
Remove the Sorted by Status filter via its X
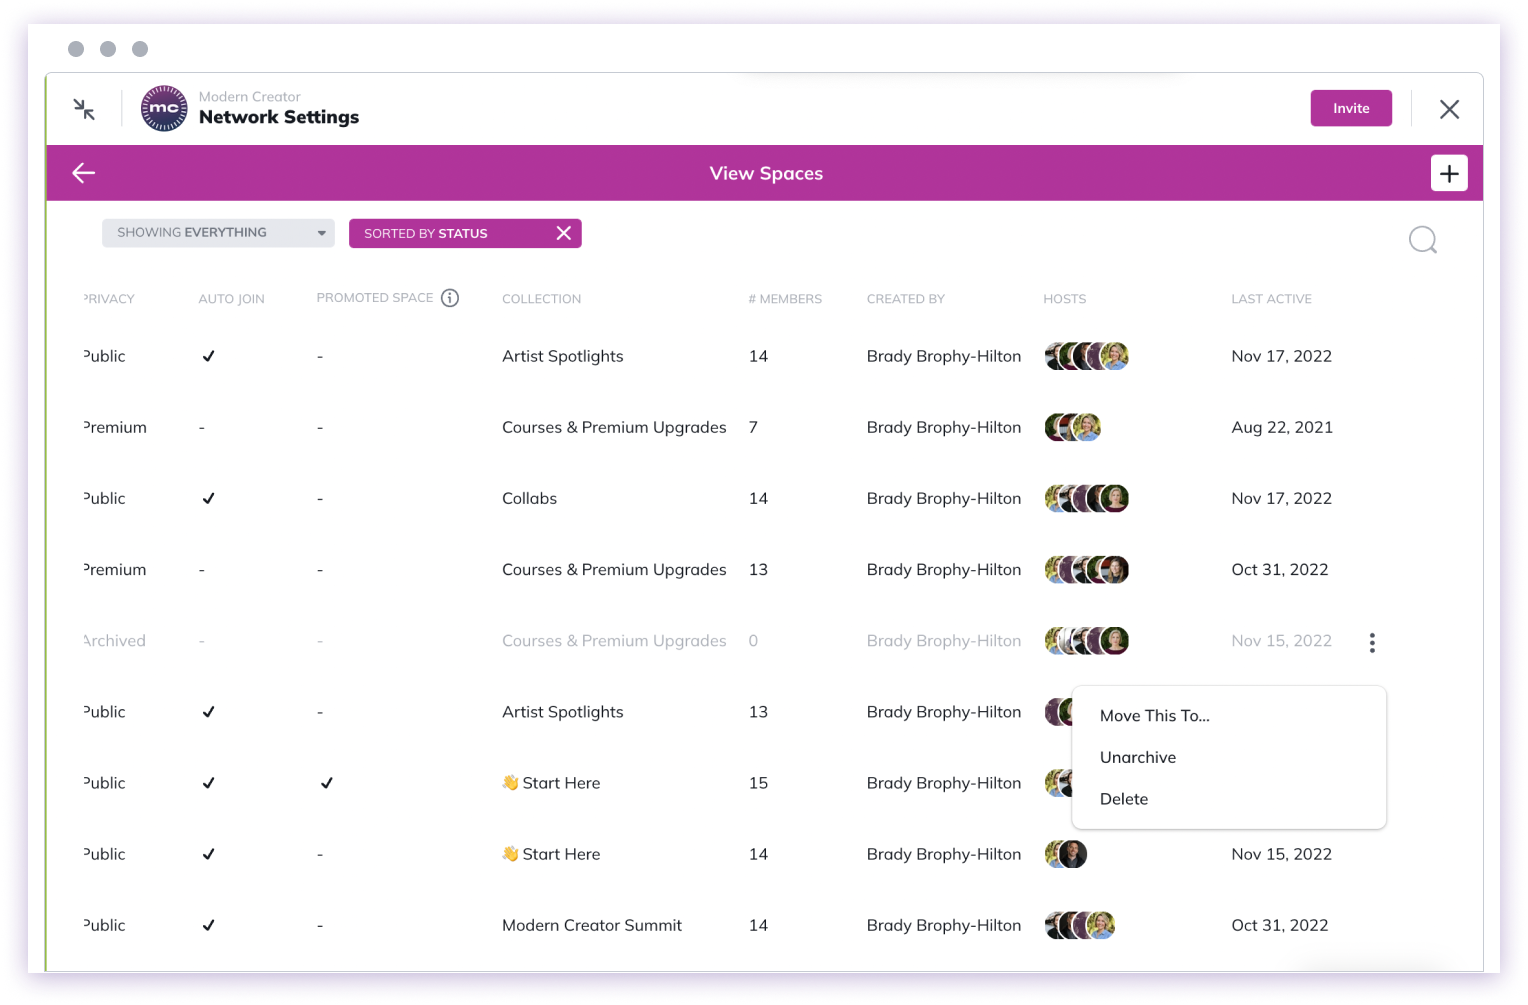click(x=564, y=232)
